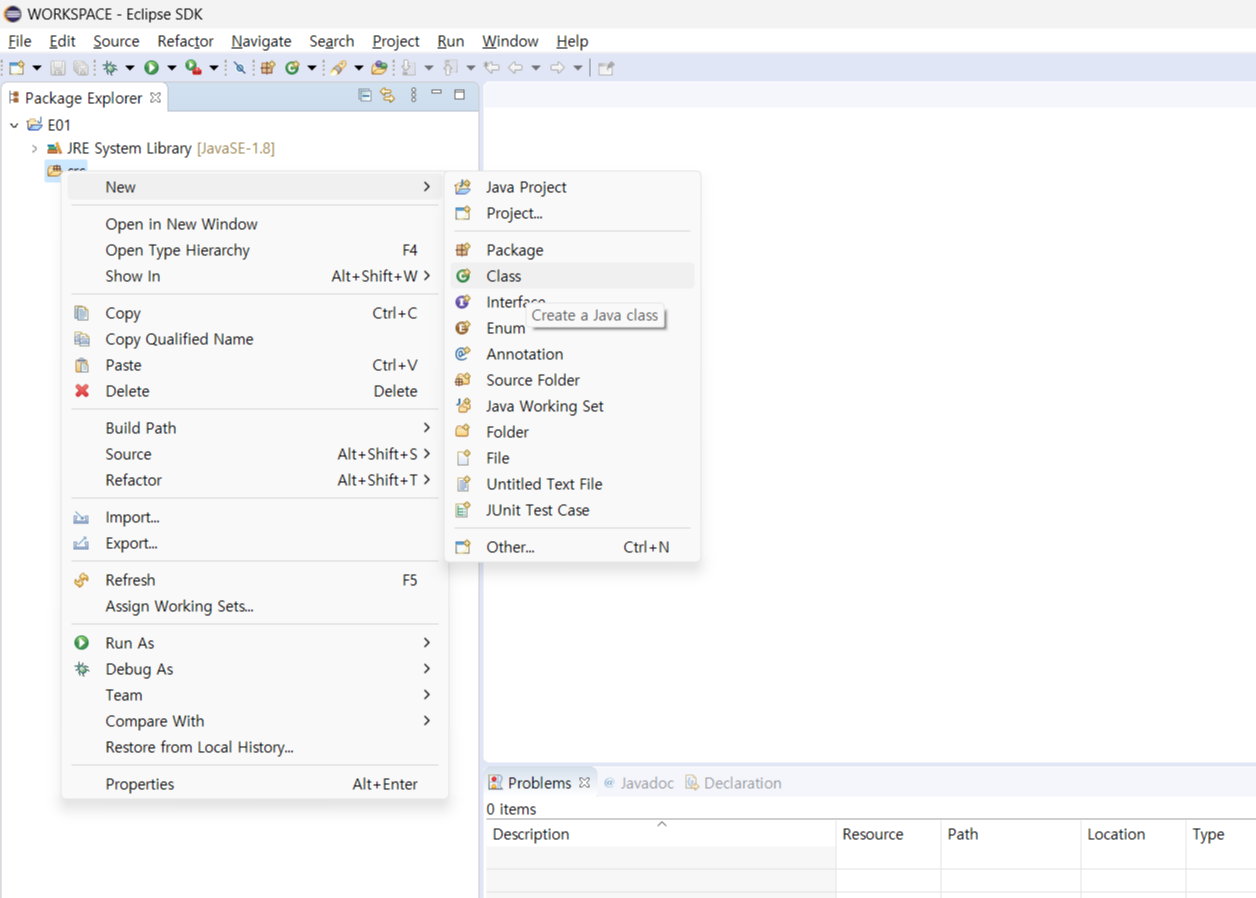
Task: Click the New wizard toolbar icon
Action: [x=17, y=68]
